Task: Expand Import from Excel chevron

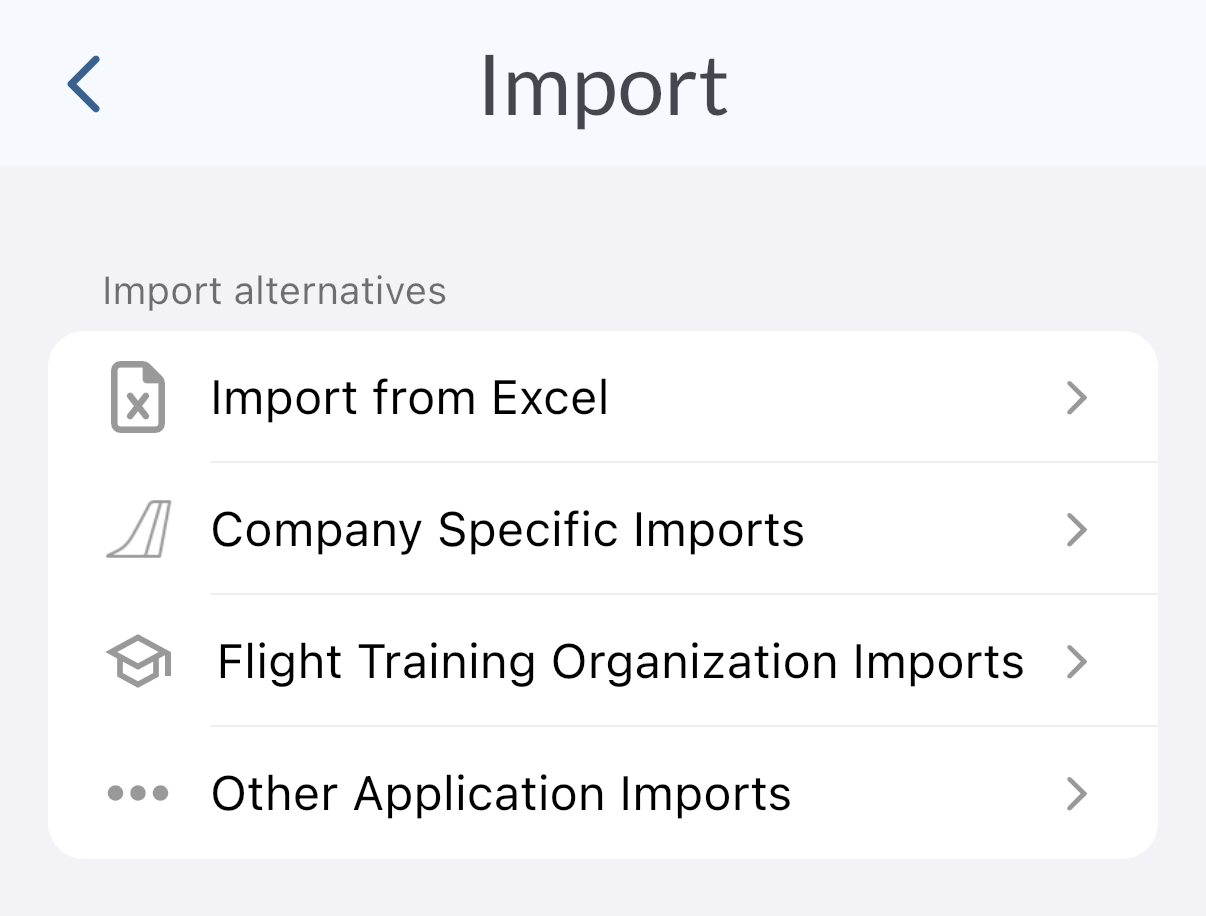Action: point(1076,398)
